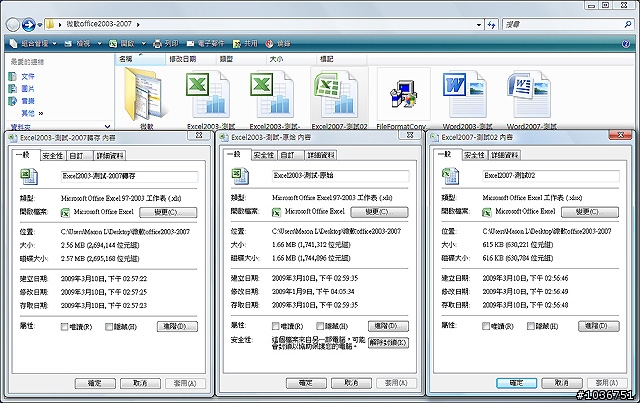Image resolution: width=640 pixels, height=403 pixels.
Task: Click the search box in Explorer
Action: (568, 24)
